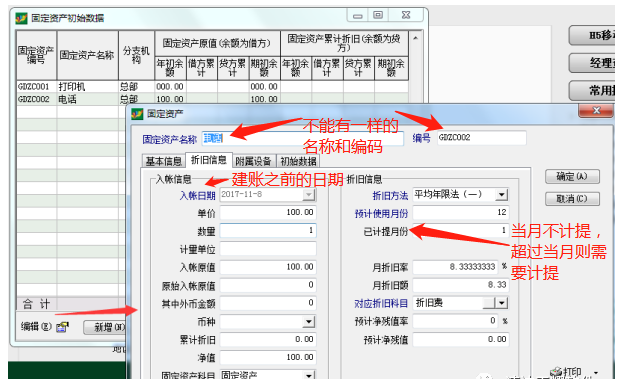Click the 预计使用月份 input field

(x=461, y=212)
